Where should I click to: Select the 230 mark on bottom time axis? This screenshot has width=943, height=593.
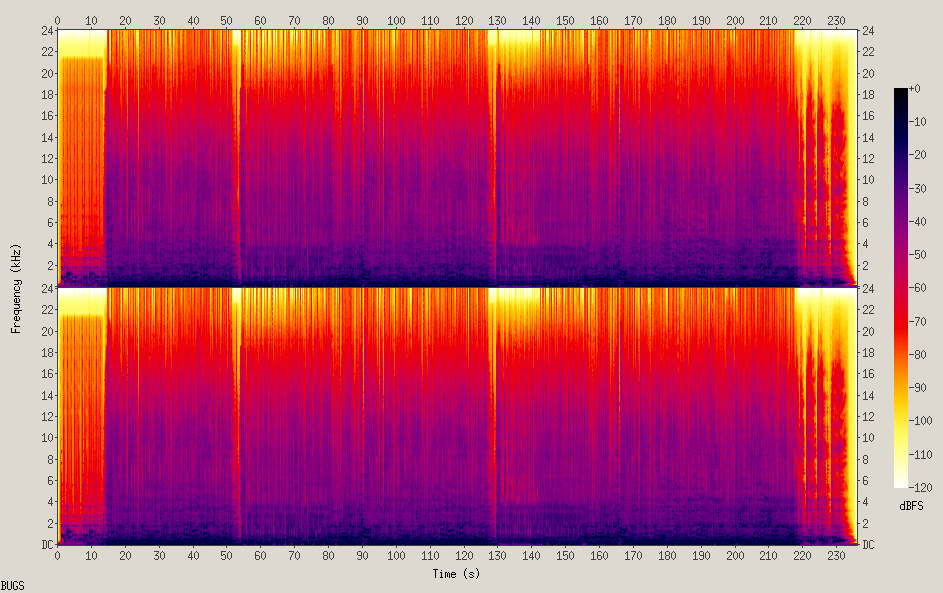point(838,556)
